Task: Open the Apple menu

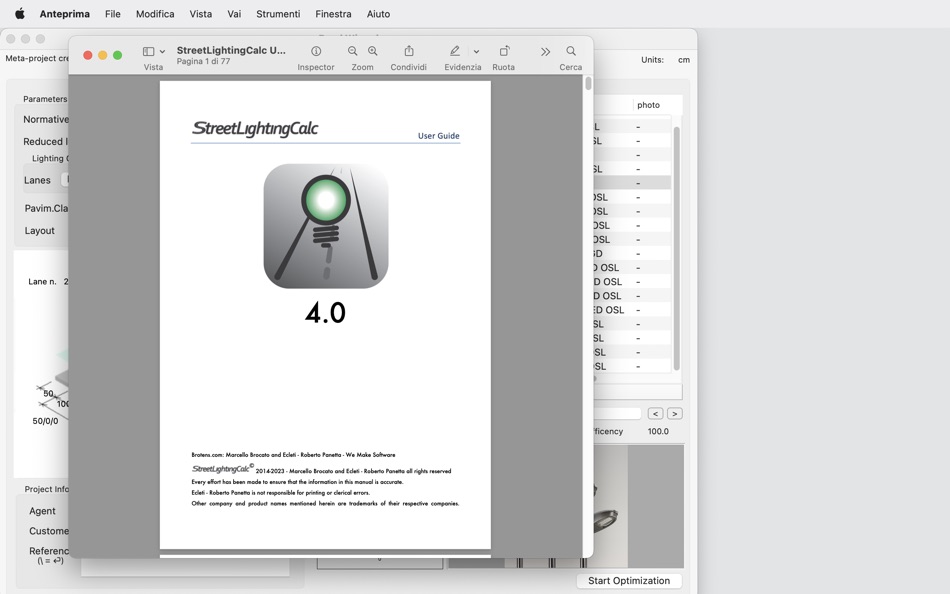Action: (19, 13)
